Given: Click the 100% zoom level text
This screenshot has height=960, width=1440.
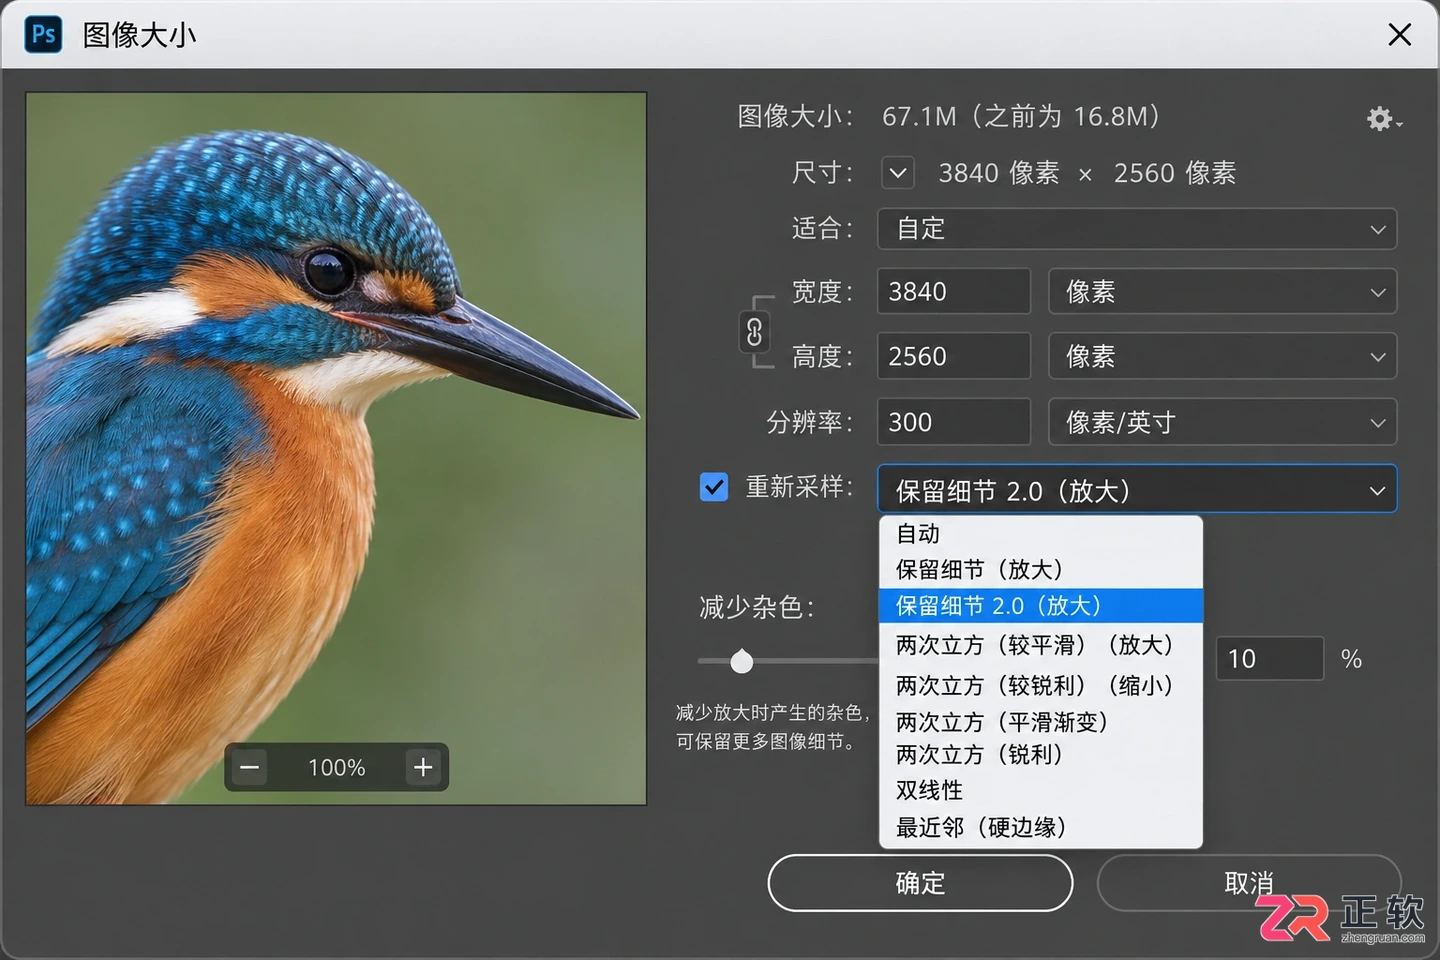Looking at the screenshot, I should click(x=336, y=767).
